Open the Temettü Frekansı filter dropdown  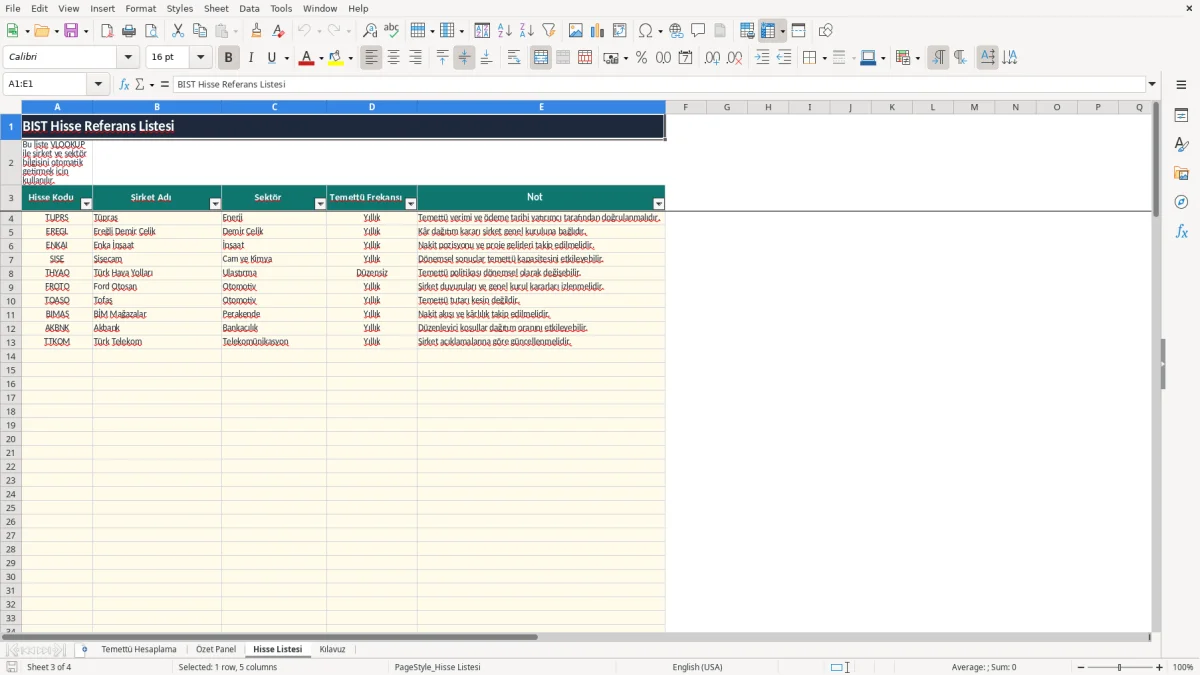410,204
